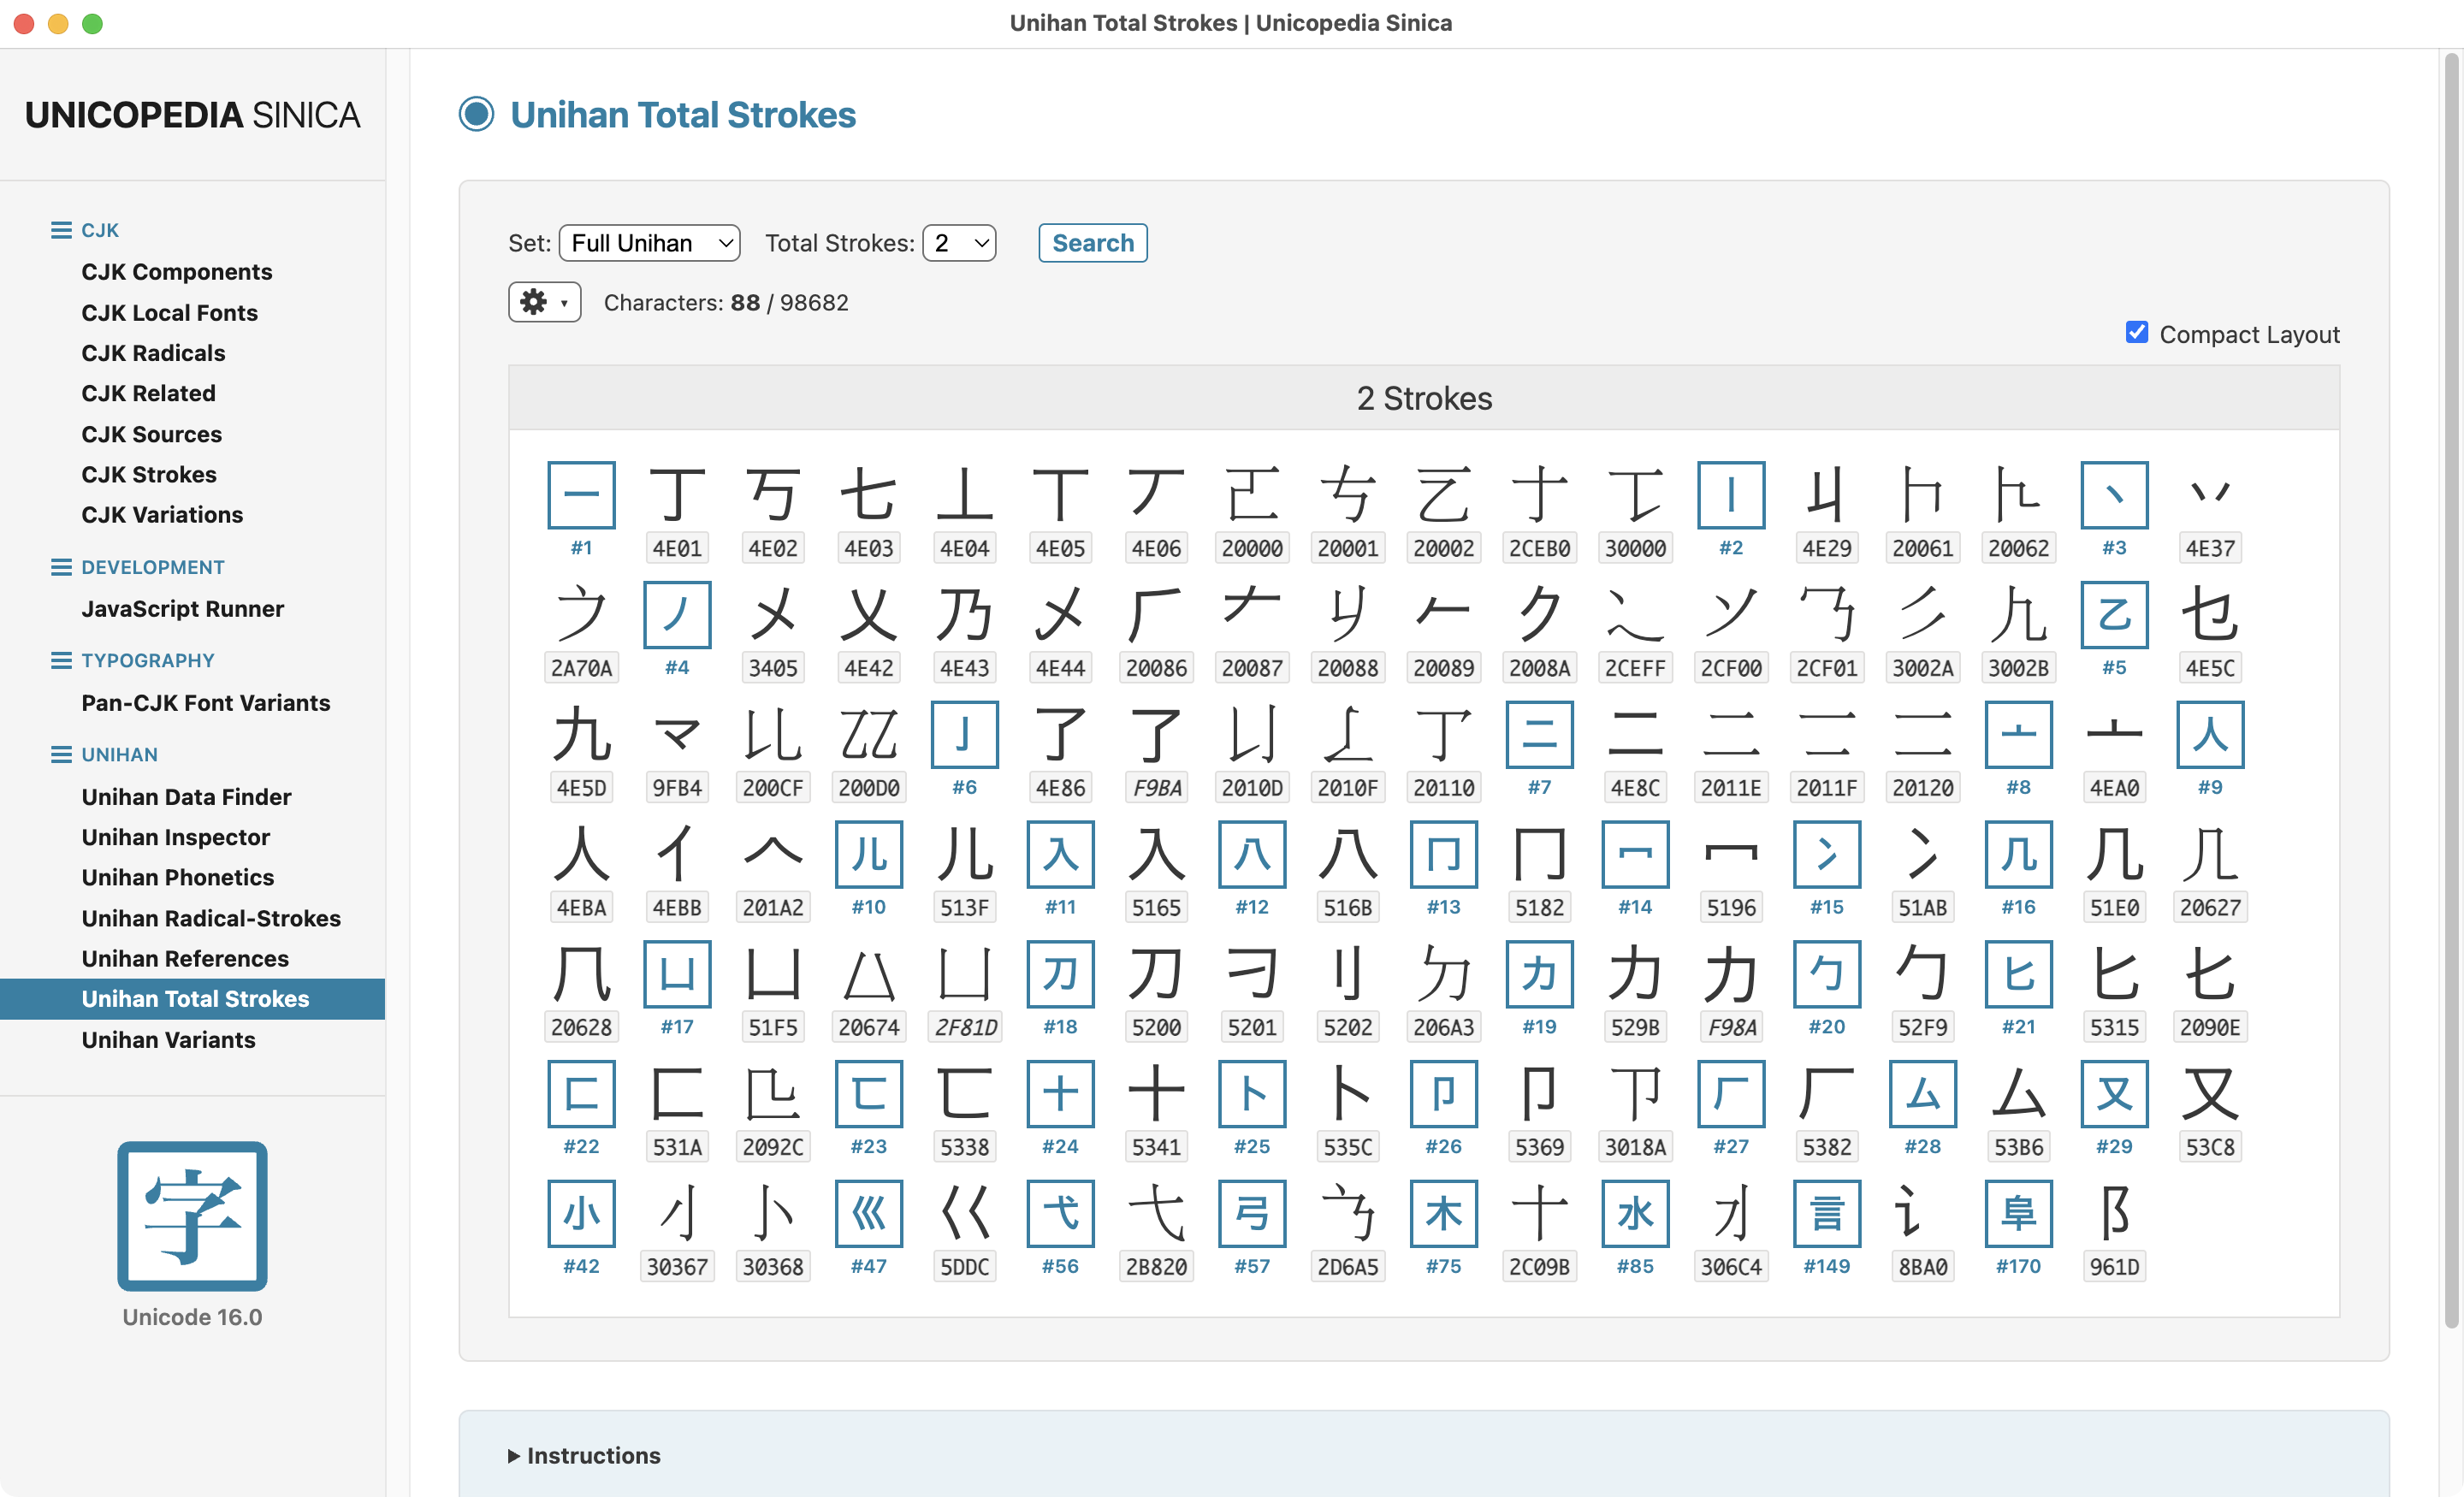Uncheck the Compact Layout checkbox
This screenshot has width=2464, height=1497.
[x=2136, y=333]
